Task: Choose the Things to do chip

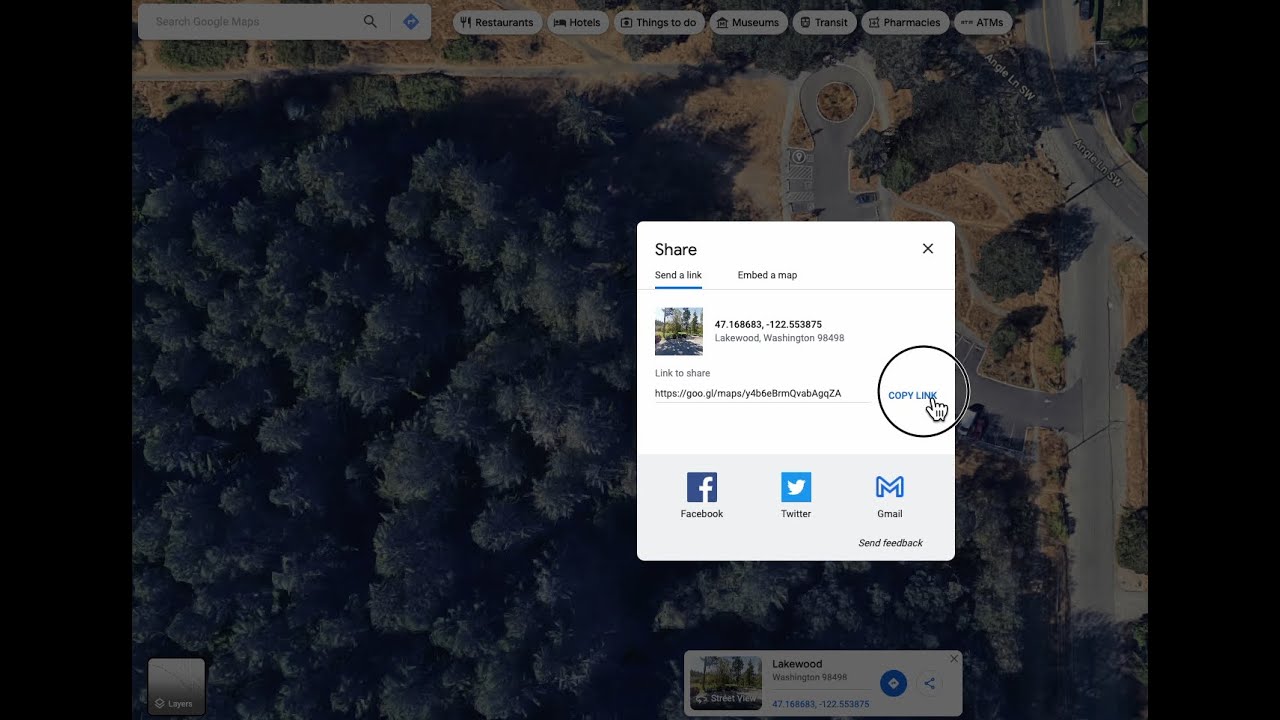Action: (658, 22)
